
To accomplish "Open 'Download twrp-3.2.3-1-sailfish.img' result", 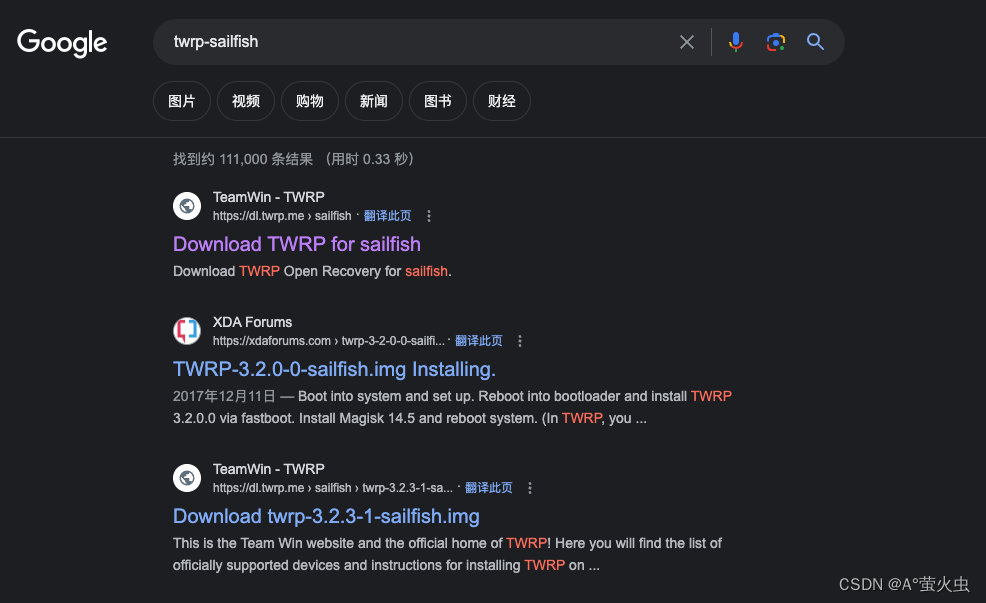I will coord(326,516).
